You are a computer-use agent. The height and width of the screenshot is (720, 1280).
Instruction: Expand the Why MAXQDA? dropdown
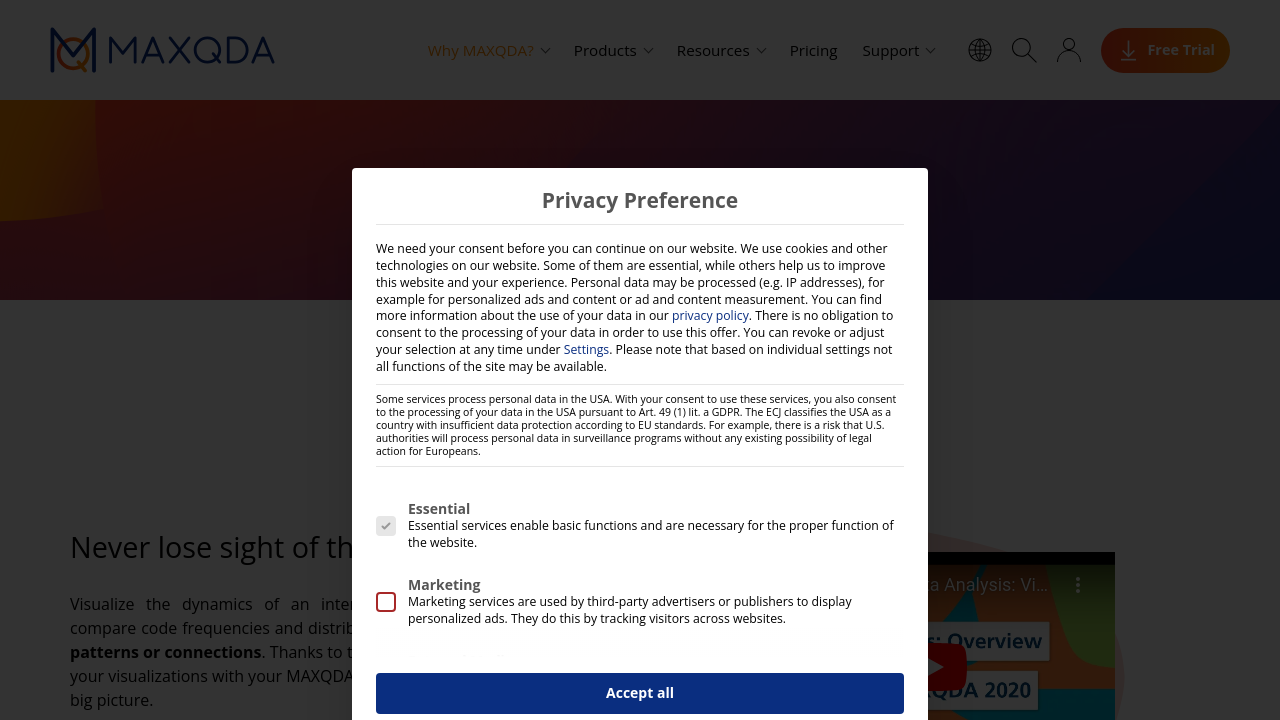[x=488, y=51]
